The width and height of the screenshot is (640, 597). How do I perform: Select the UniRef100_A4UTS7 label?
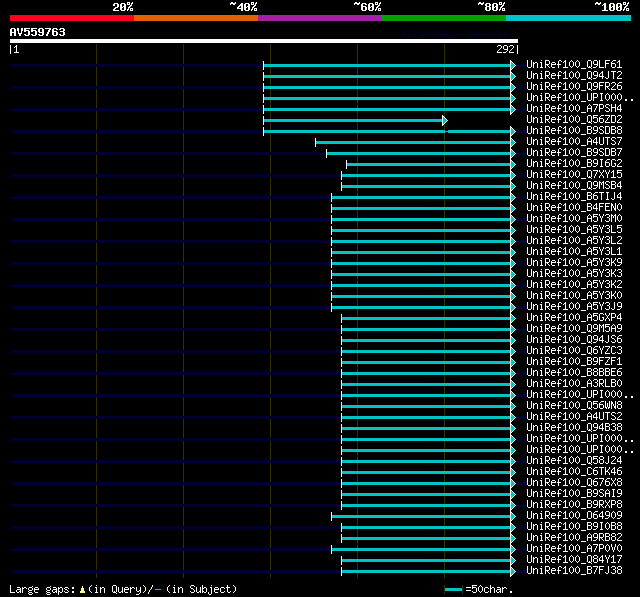574,142
